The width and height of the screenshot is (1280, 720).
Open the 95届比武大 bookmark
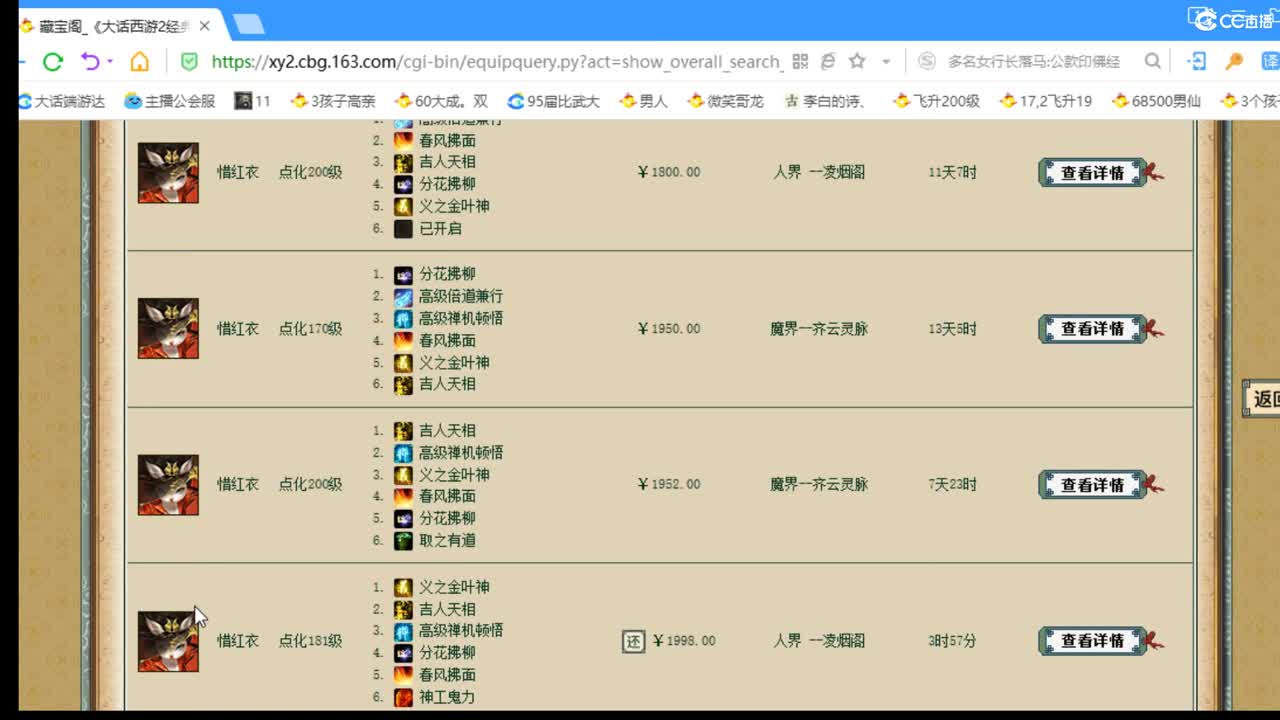coord(554,101)
